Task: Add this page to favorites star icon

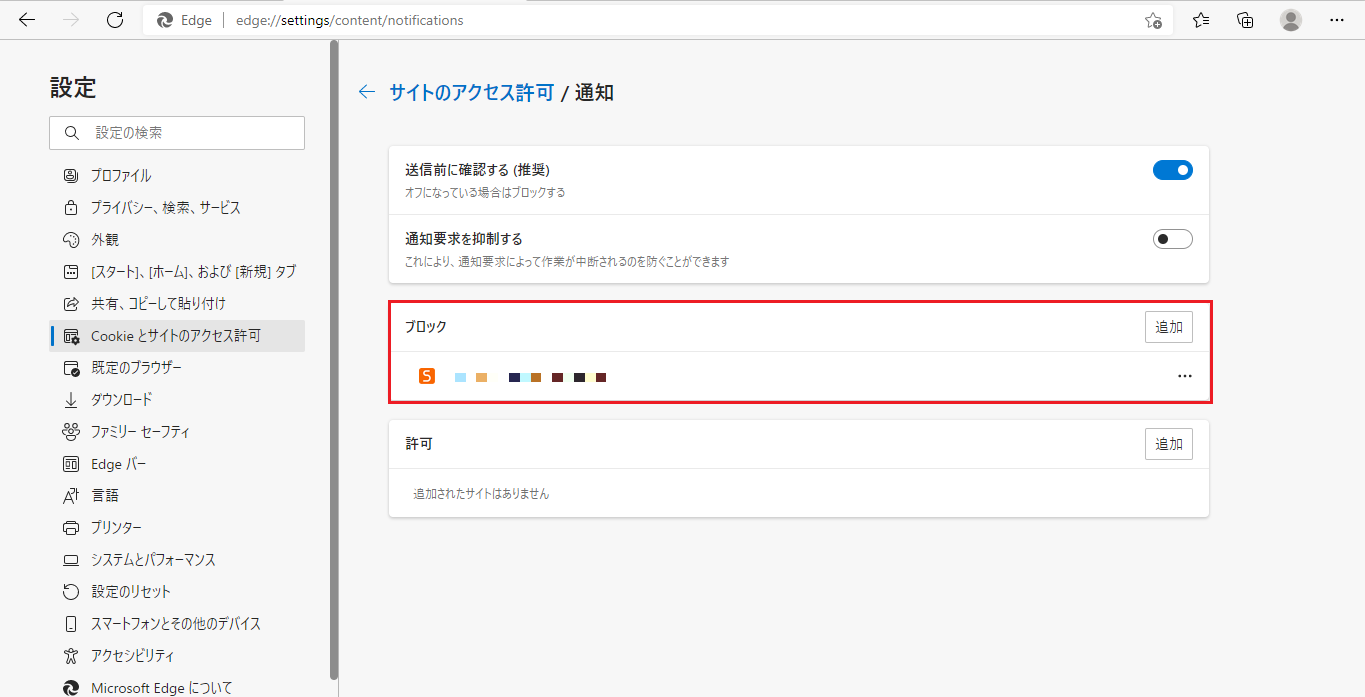Action: point(1153,20)
